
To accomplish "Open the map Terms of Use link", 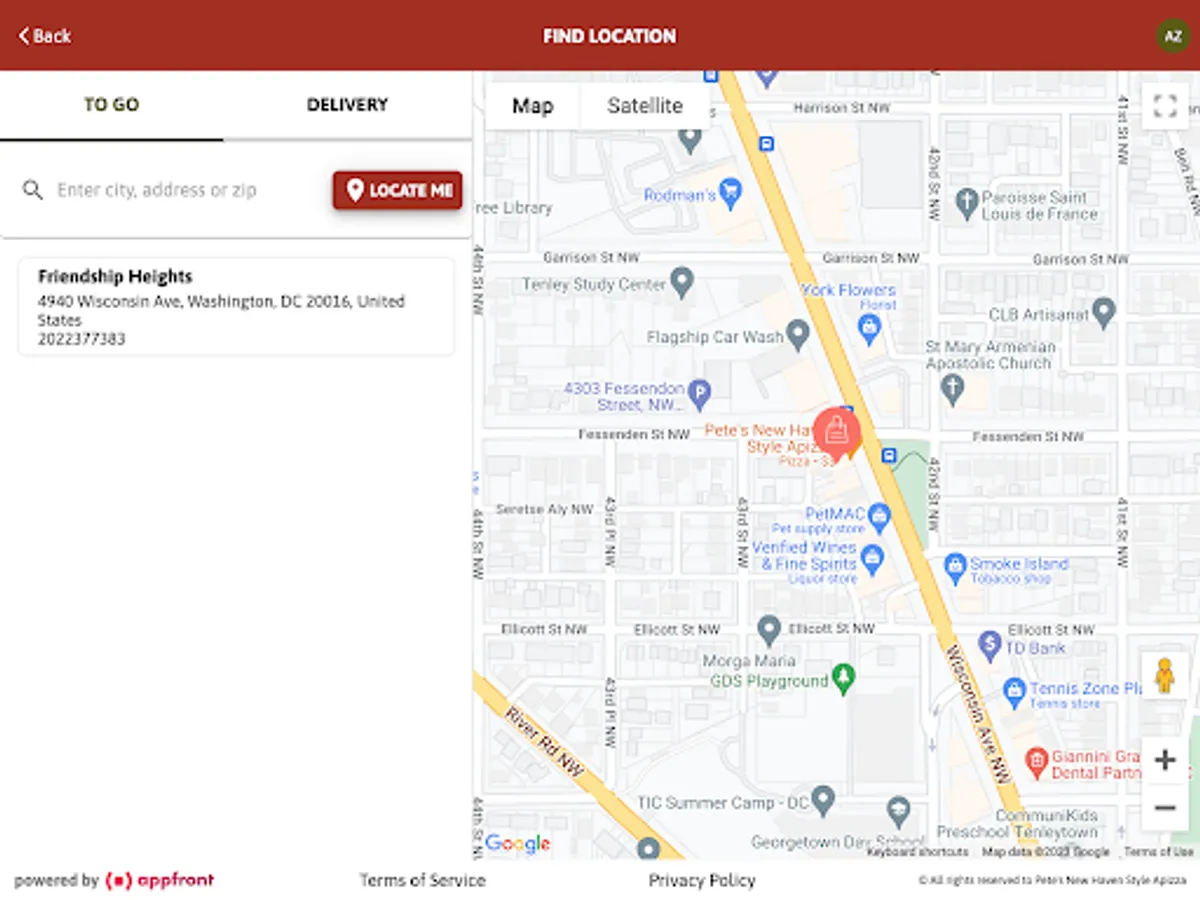I will (x=1159, y=852).
